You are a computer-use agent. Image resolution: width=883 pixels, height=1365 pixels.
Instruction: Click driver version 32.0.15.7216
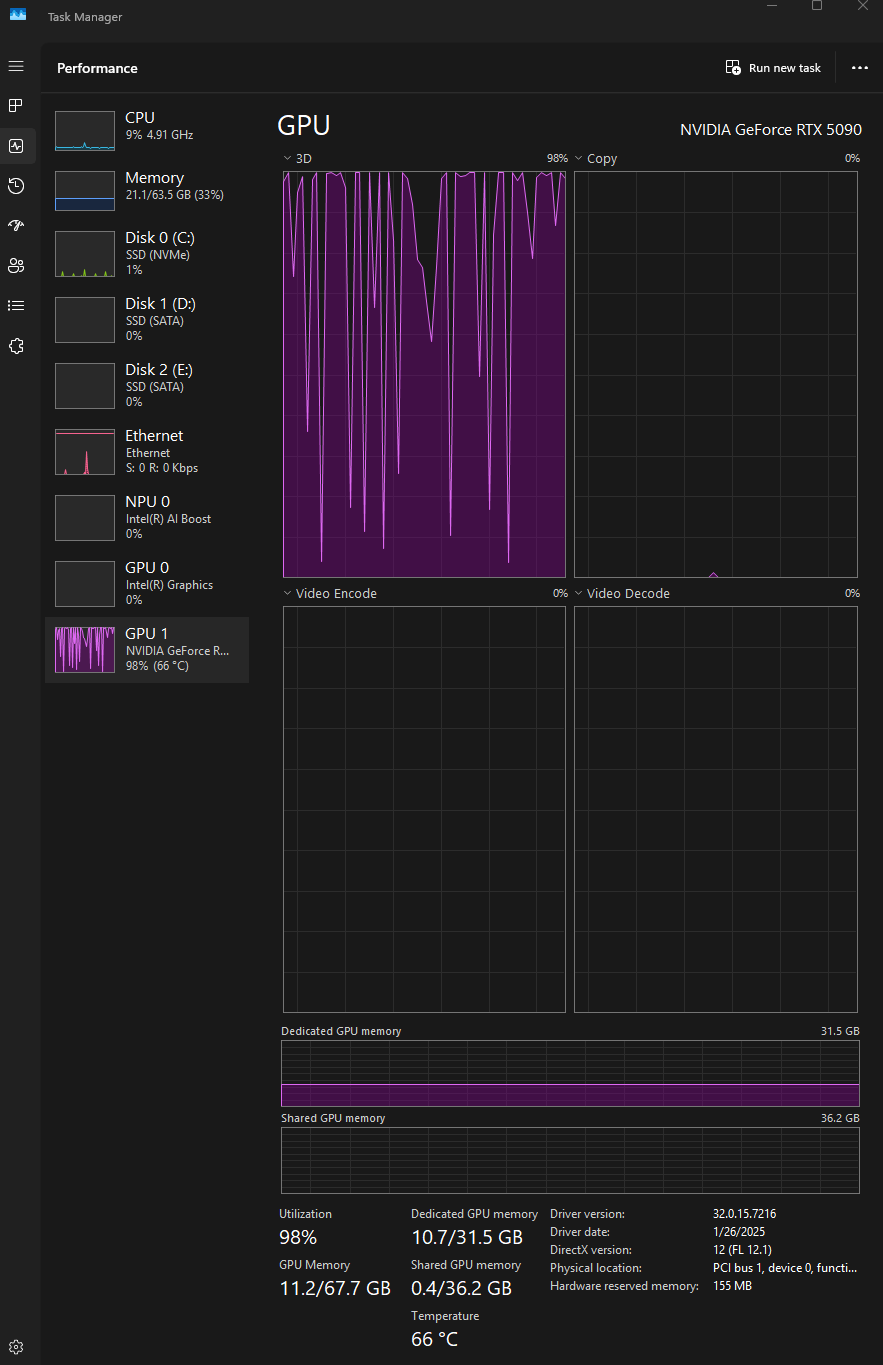744,1214
